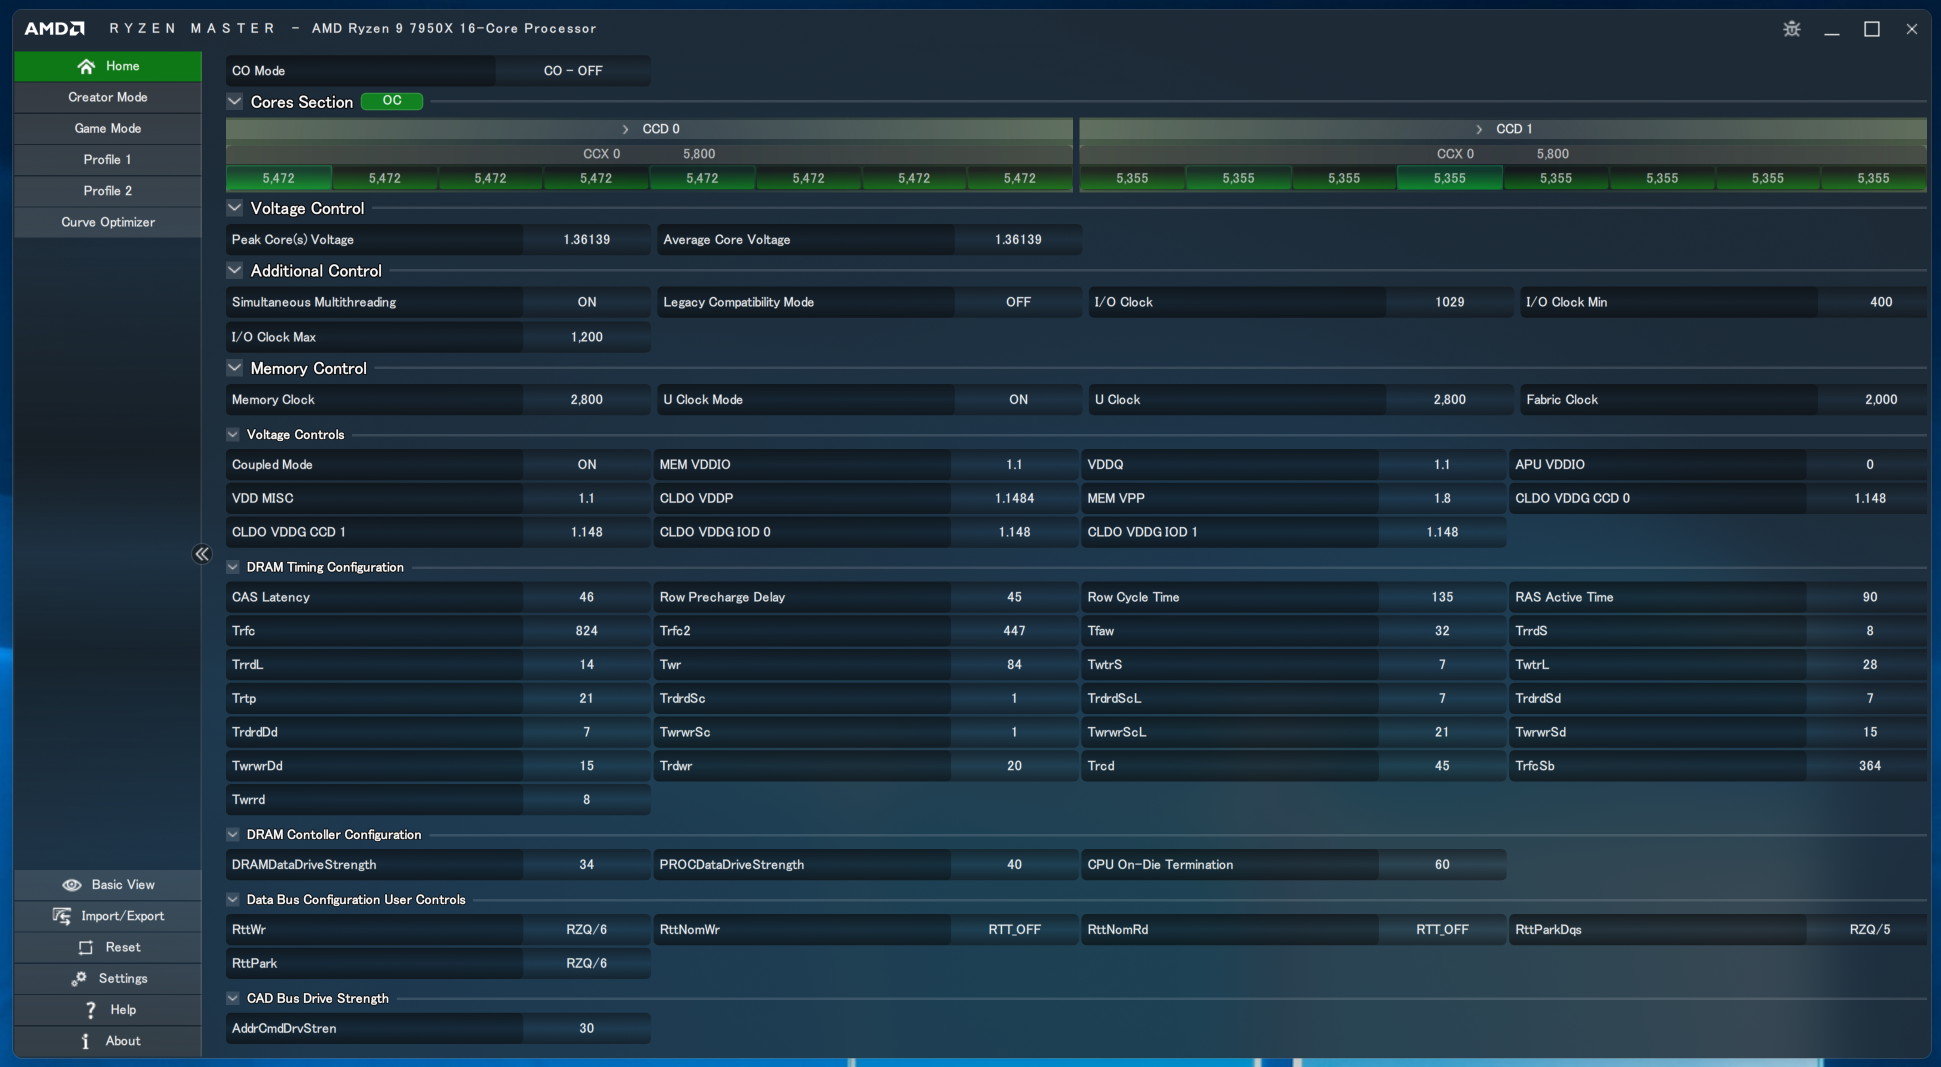Click the Home house icon in sidebar

86,66
